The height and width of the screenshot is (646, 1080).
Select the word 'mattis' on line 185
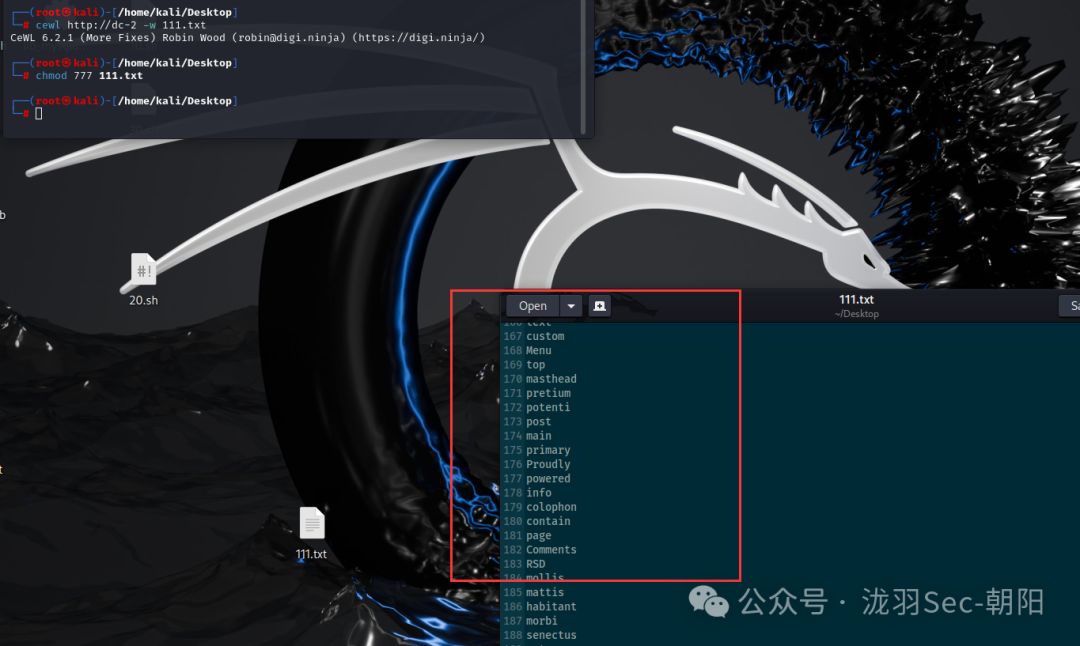click(x=545, y=592)
